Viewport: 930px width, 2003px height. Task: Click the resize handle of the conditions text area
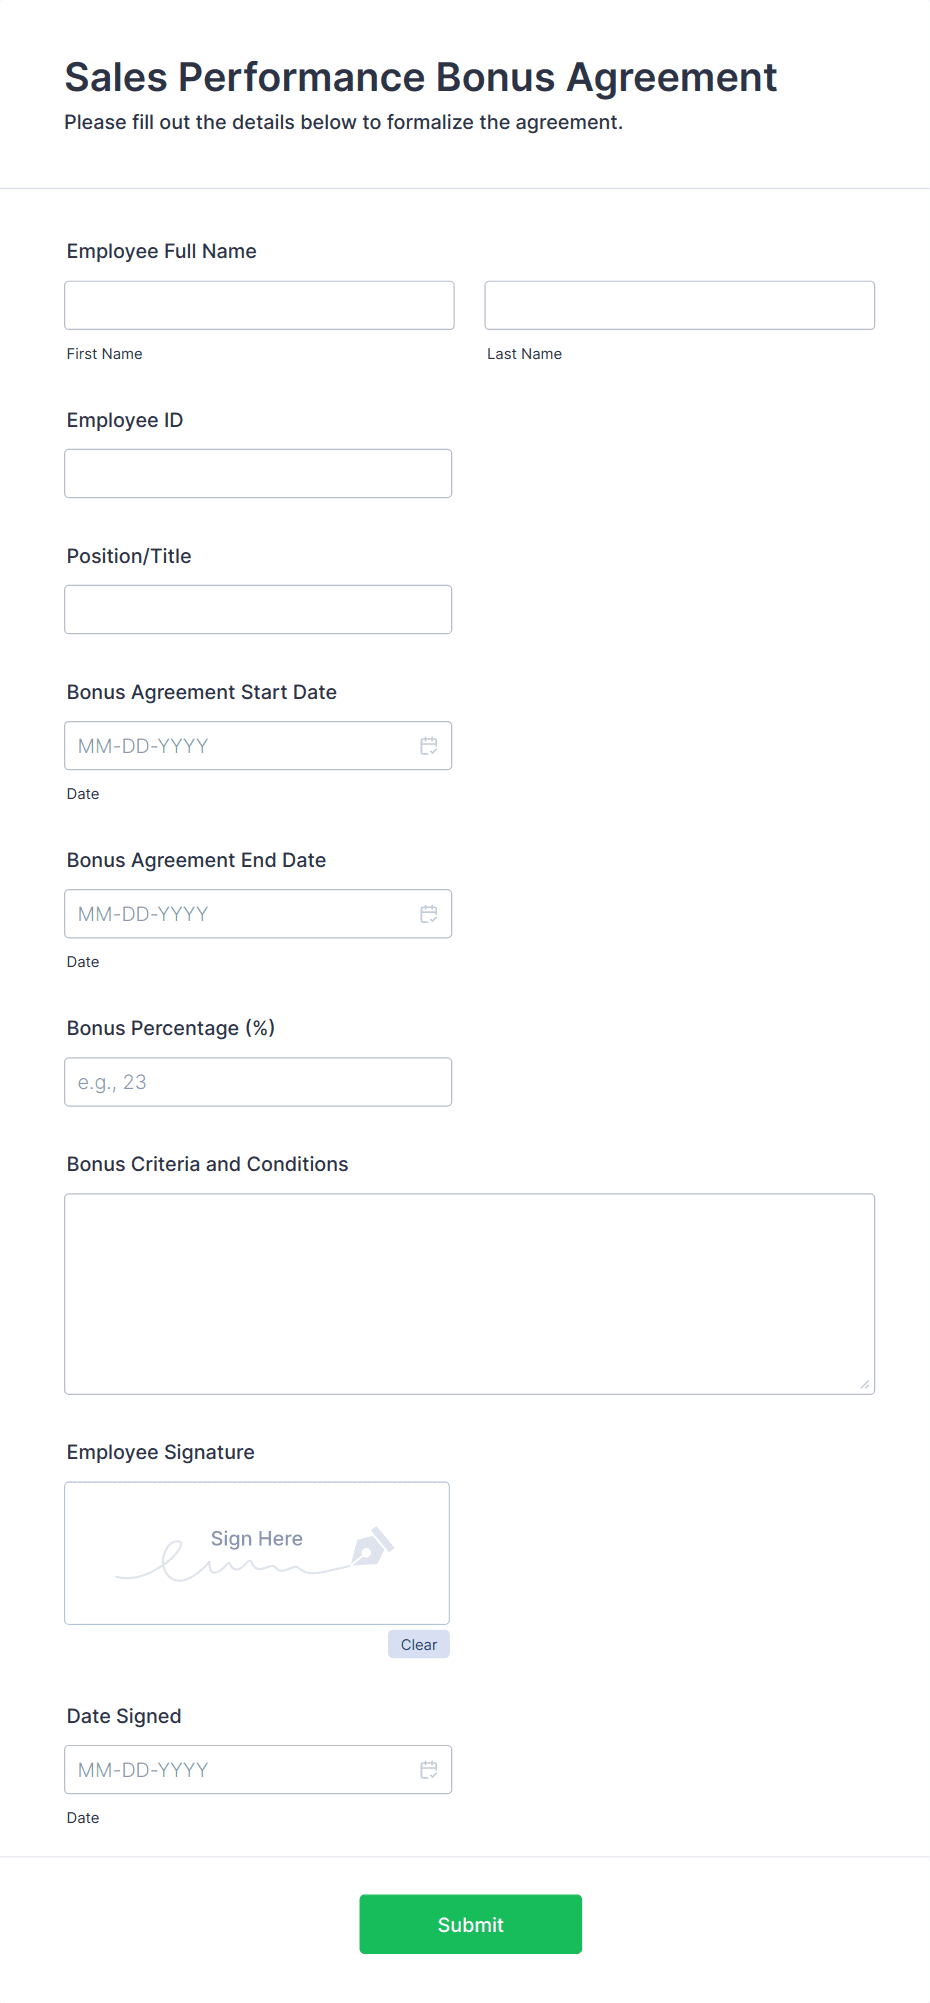click(x=863, y=1383)
